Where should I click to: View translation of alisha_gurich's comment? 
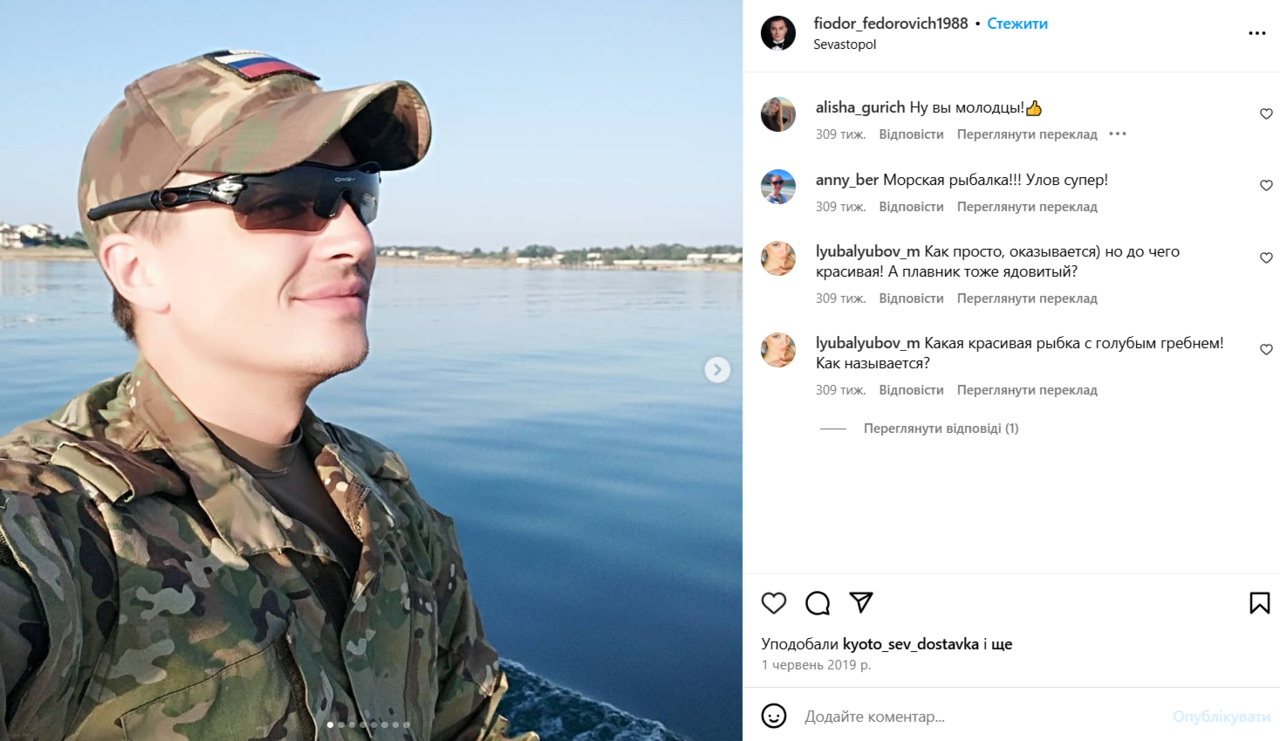click(1027, 134)
